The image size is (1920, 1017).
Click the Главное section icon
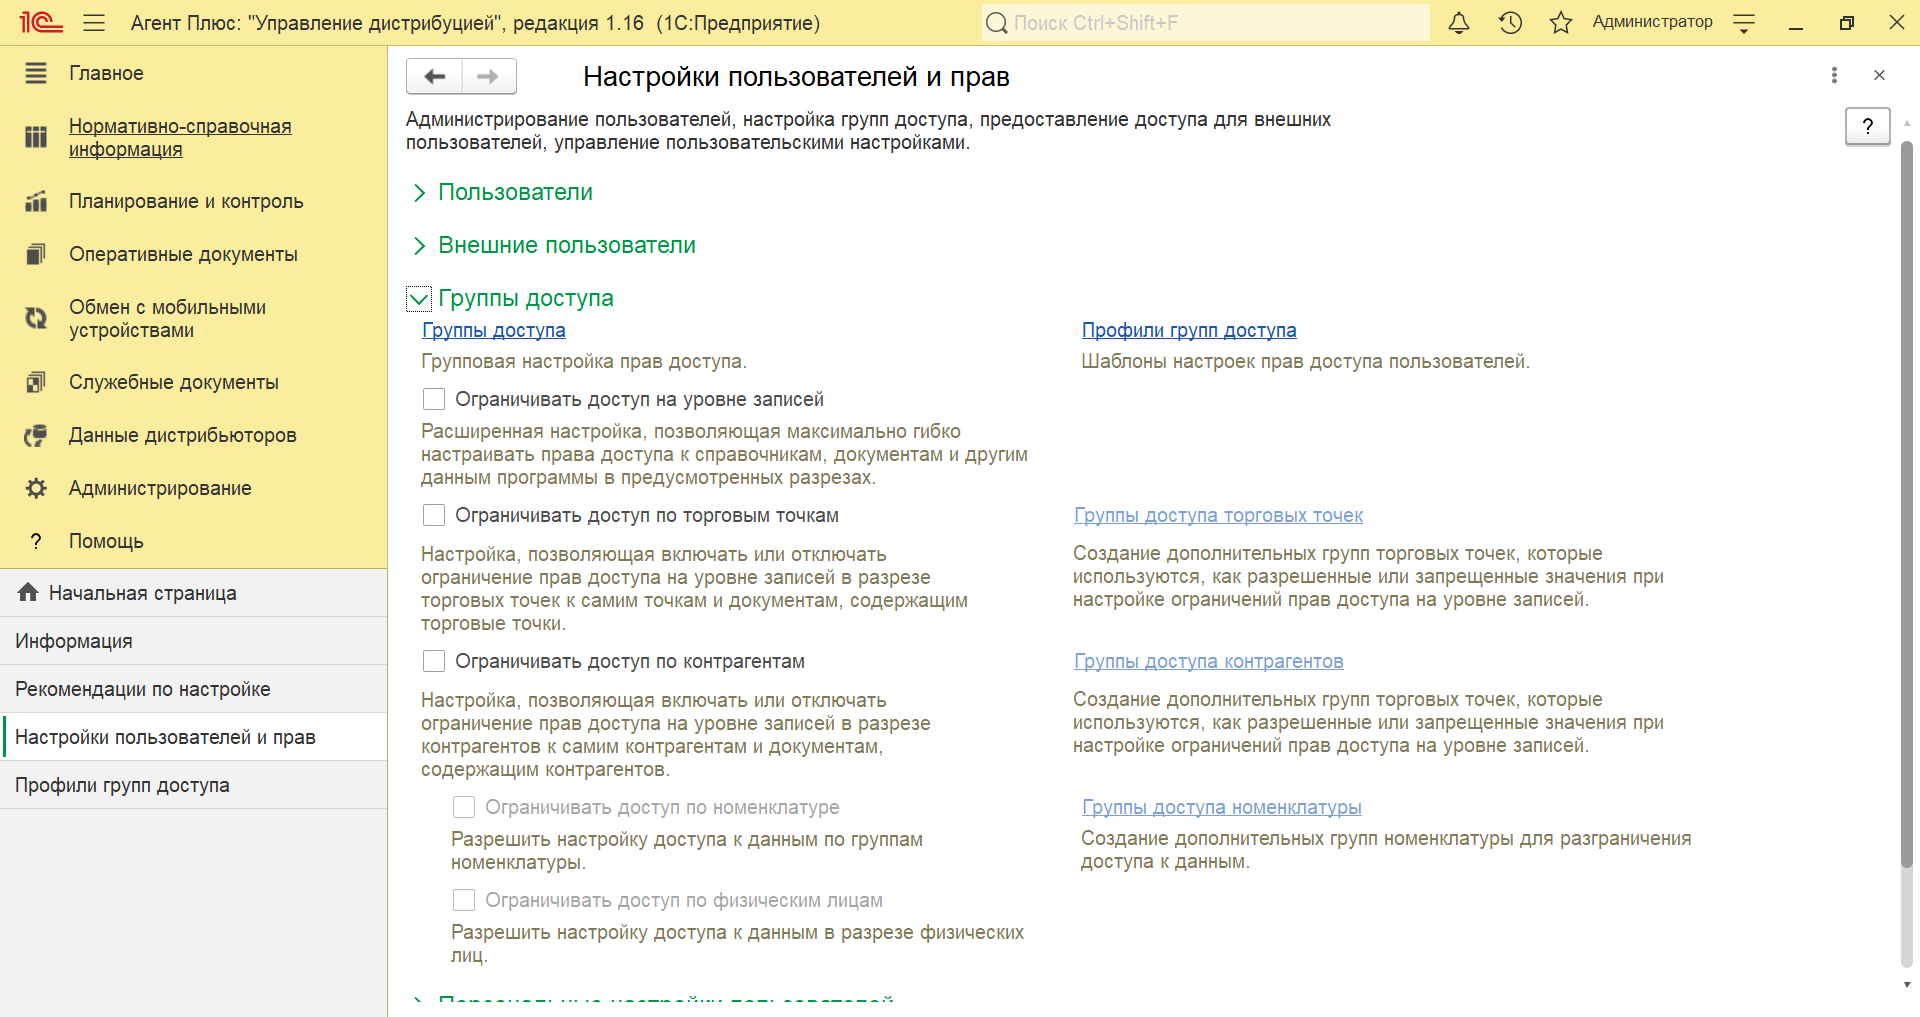(x=36, y=73)
